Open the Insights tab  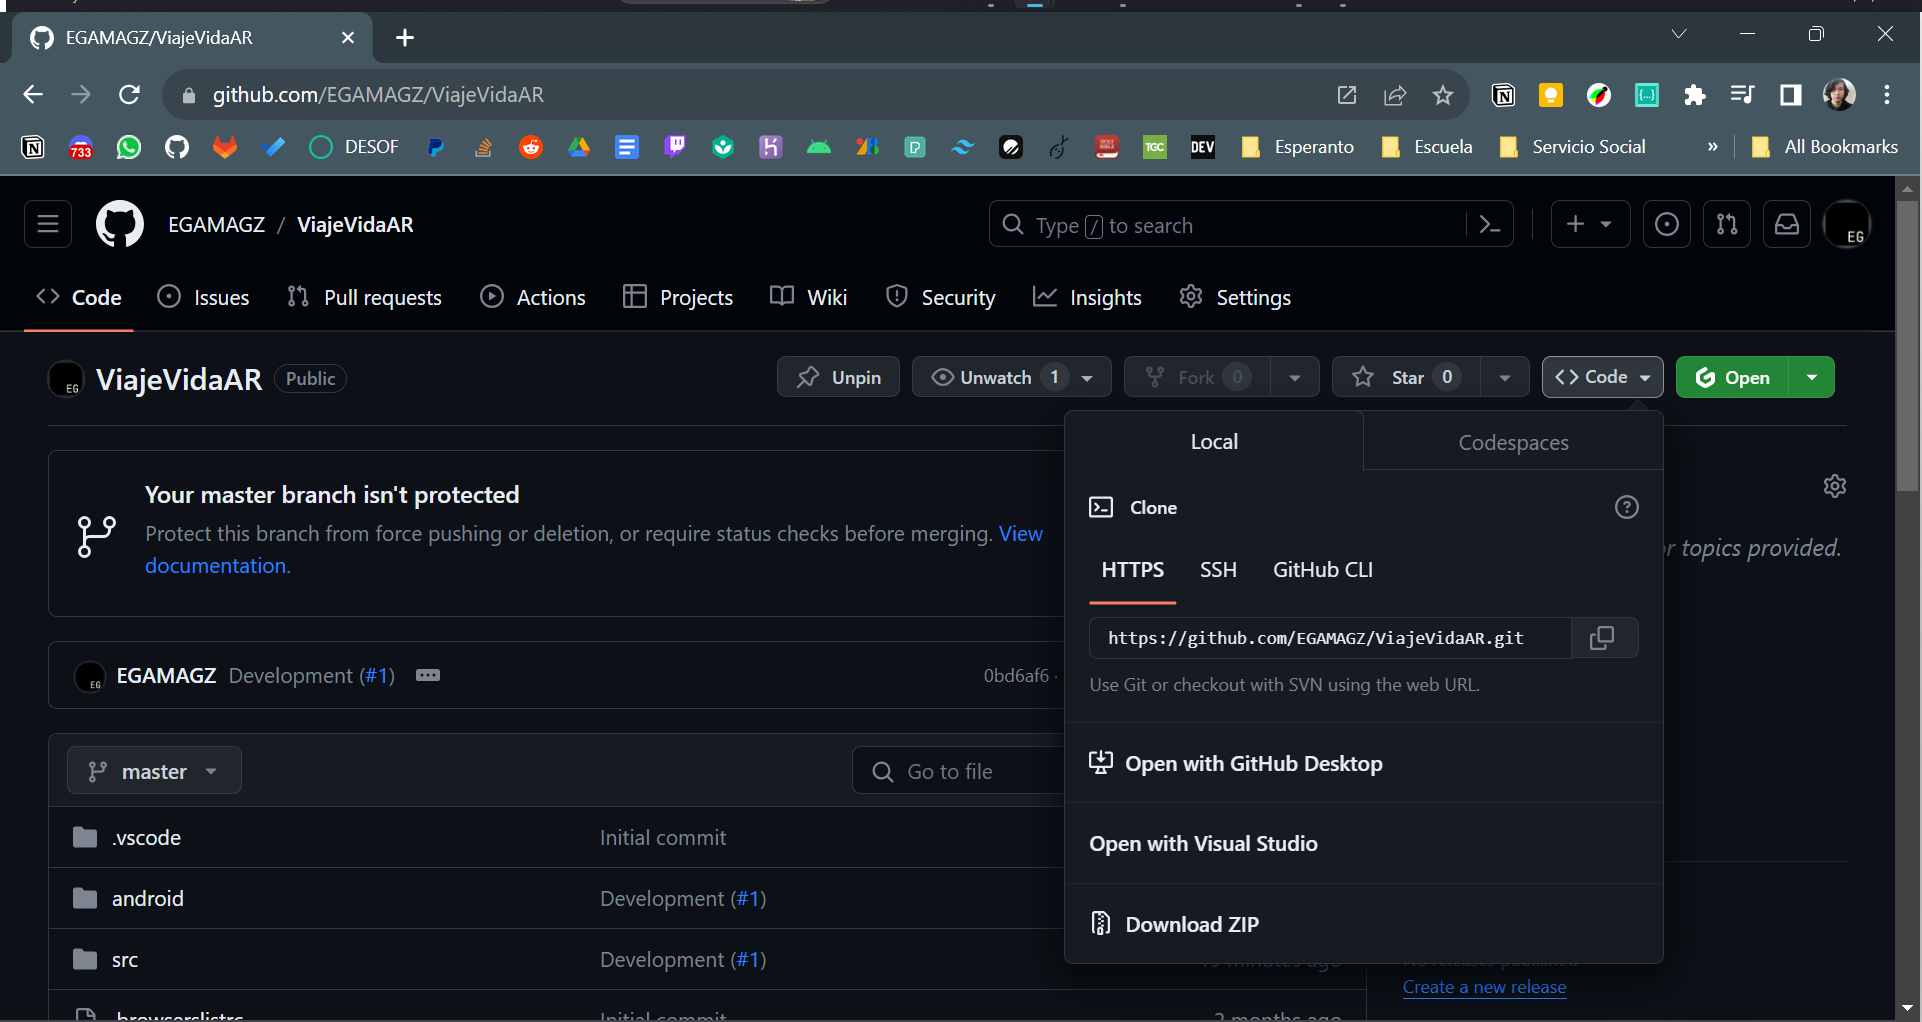1087,297
